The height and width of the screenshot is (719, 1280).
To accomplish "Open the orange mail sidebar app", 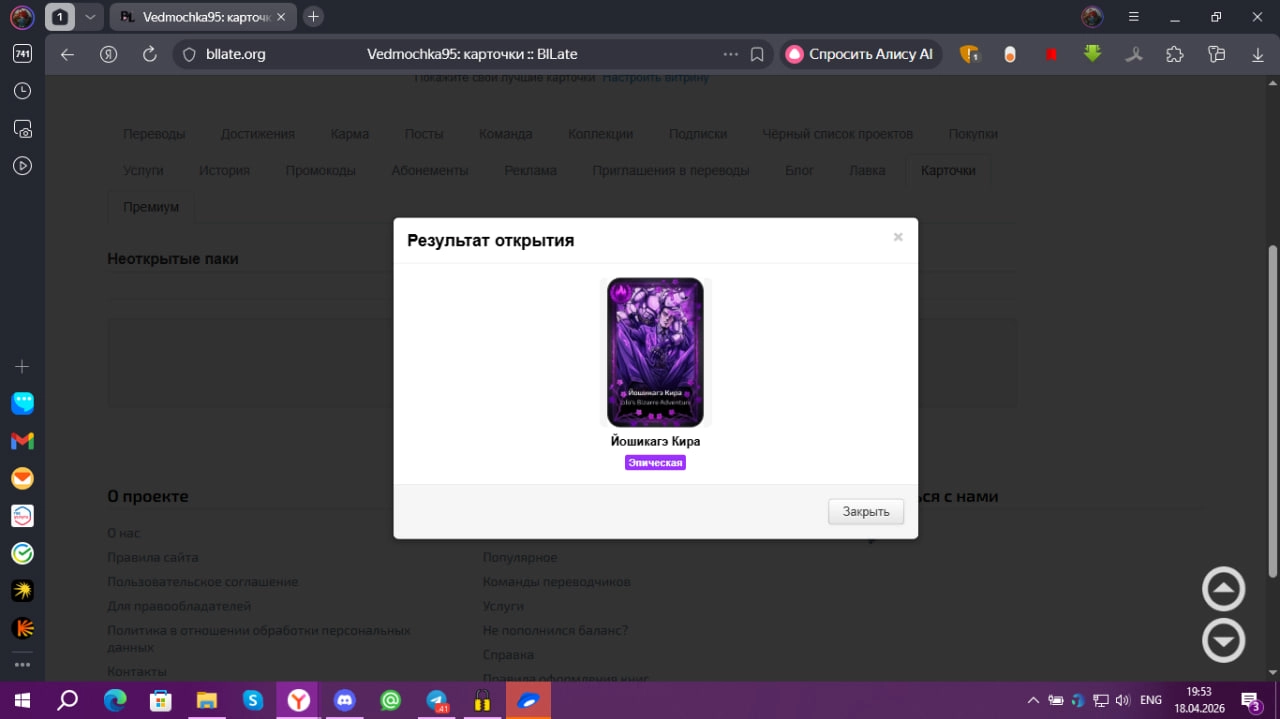I will coord(22,479).
